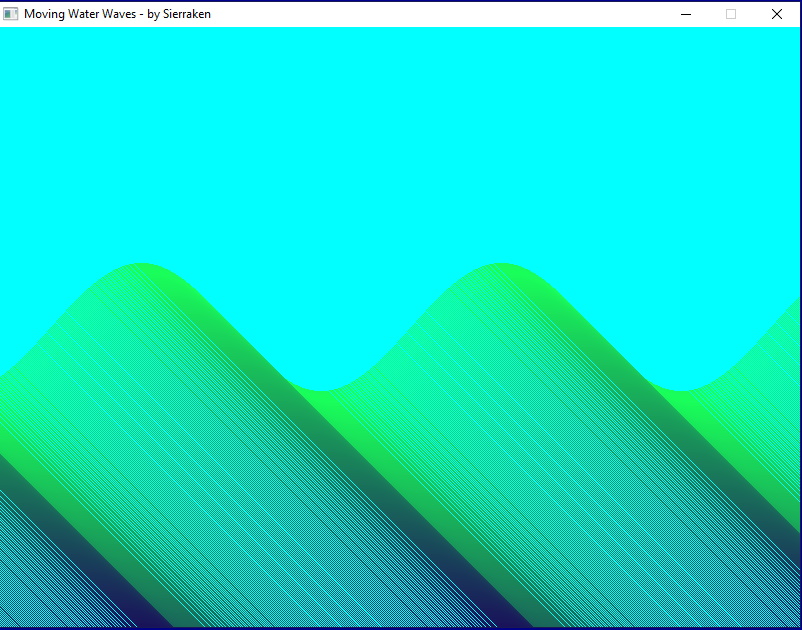Click the open cyan sky above the waves
Viewport: 802px width, 630px height.
pos(400,140)
